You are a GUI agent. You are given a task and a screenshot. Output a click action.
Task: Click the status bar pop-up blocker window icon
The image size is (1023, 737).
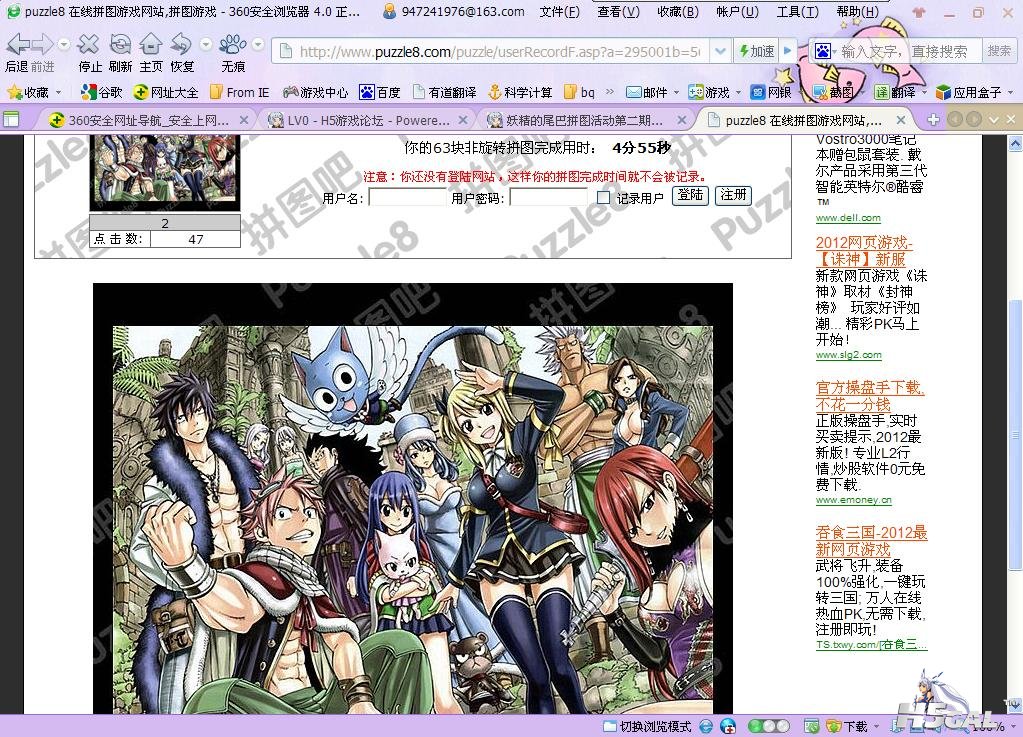[x=811, y=726]
